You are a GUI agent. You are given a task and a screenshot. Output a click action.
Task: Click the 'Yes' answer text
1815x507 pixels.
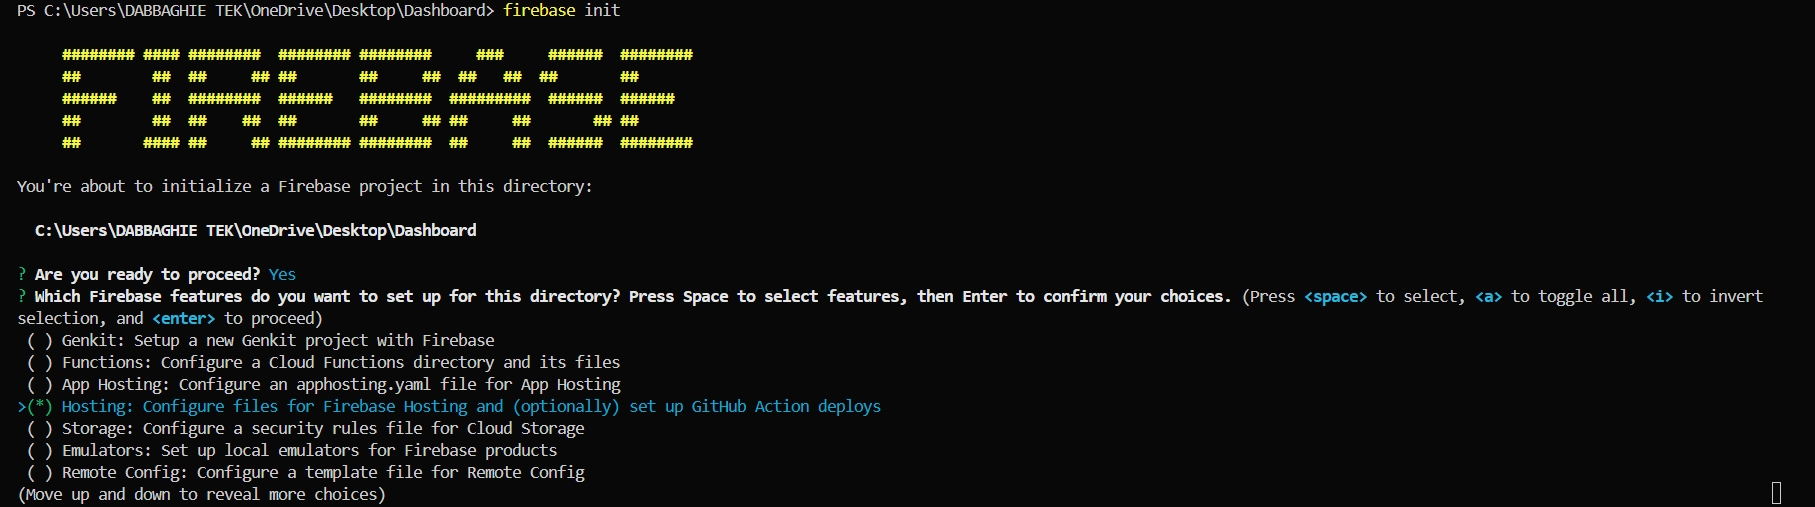pyautogui.click(x=282, y=274)
